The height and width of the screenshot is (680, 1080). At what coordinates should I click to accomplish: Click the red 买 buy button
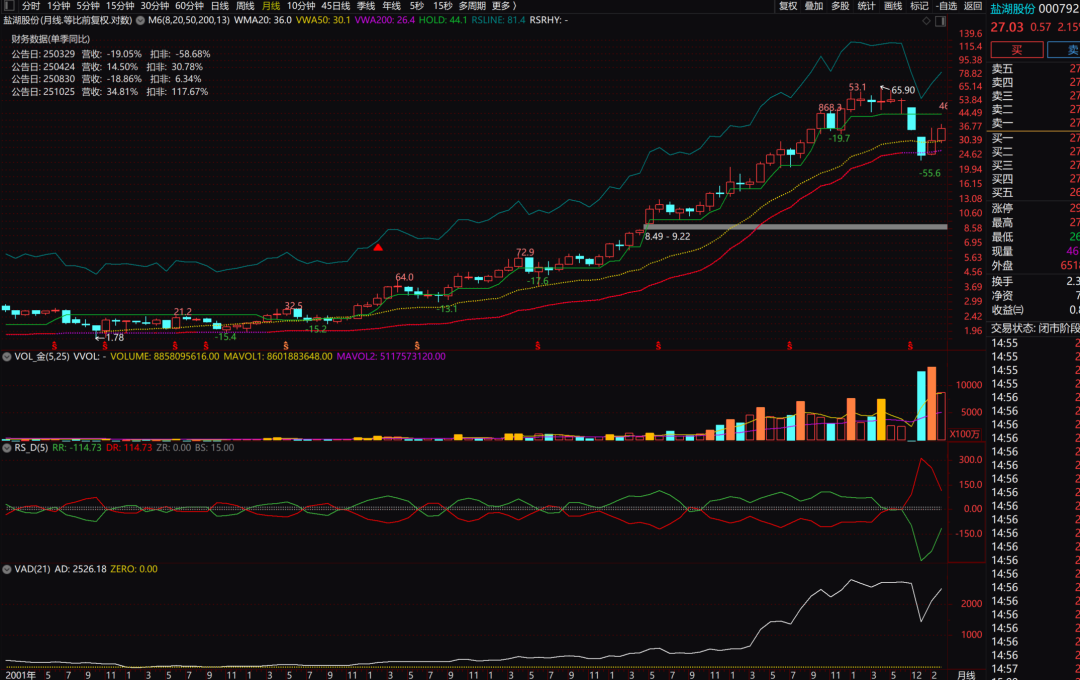[1017, 50]
